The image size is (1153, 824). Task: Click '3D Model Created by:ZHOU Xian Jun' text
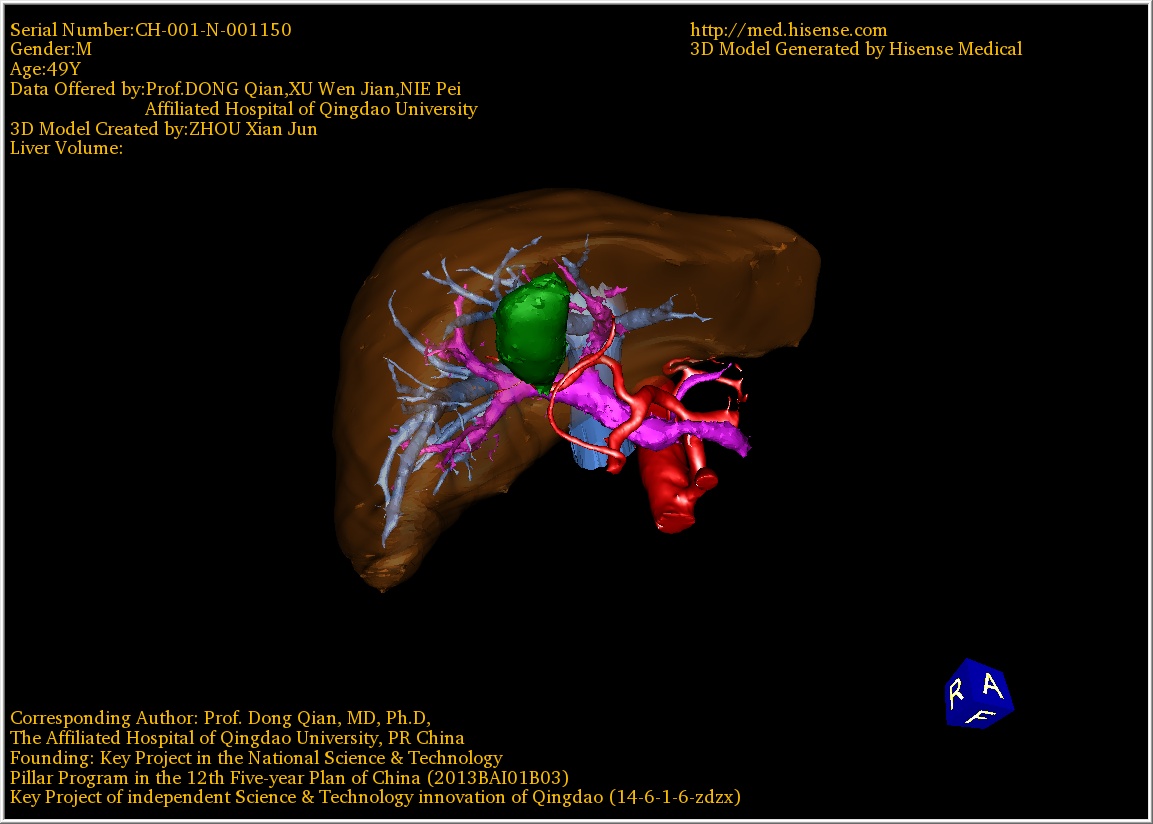click(x=163, y=129)
